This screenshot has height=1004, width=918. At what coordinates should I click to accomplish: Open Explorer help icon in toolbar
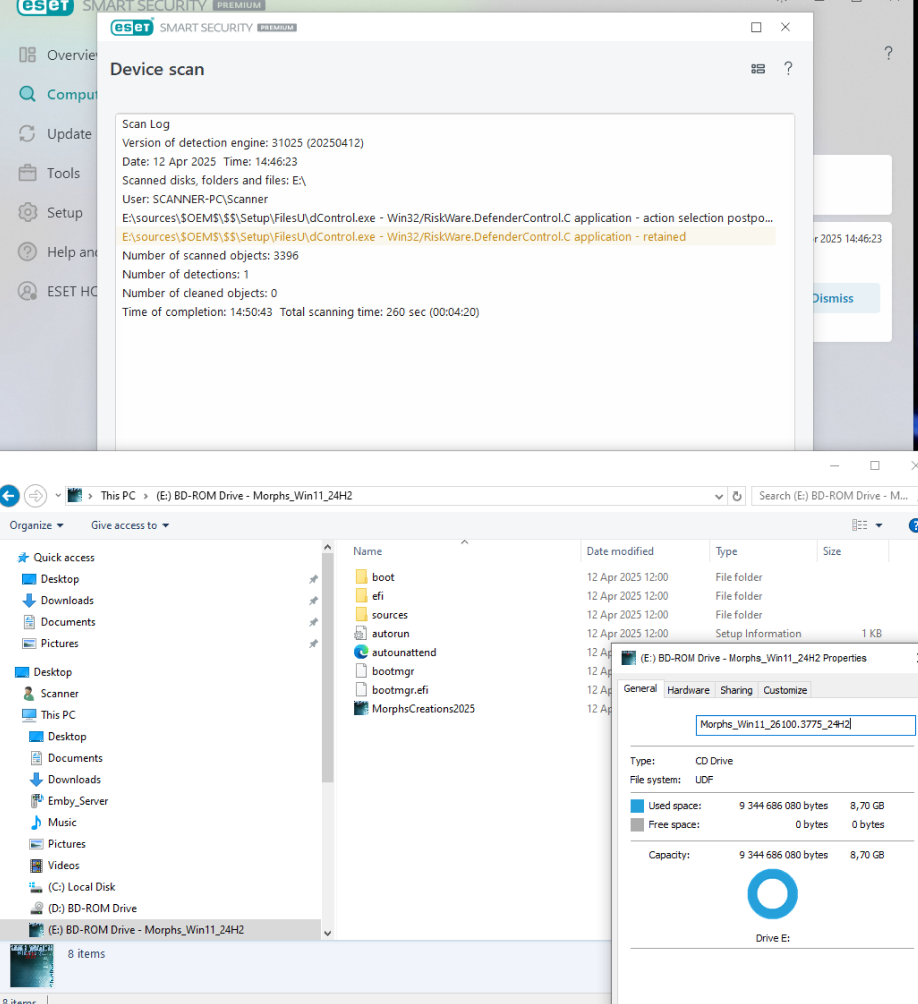[913, 525]
